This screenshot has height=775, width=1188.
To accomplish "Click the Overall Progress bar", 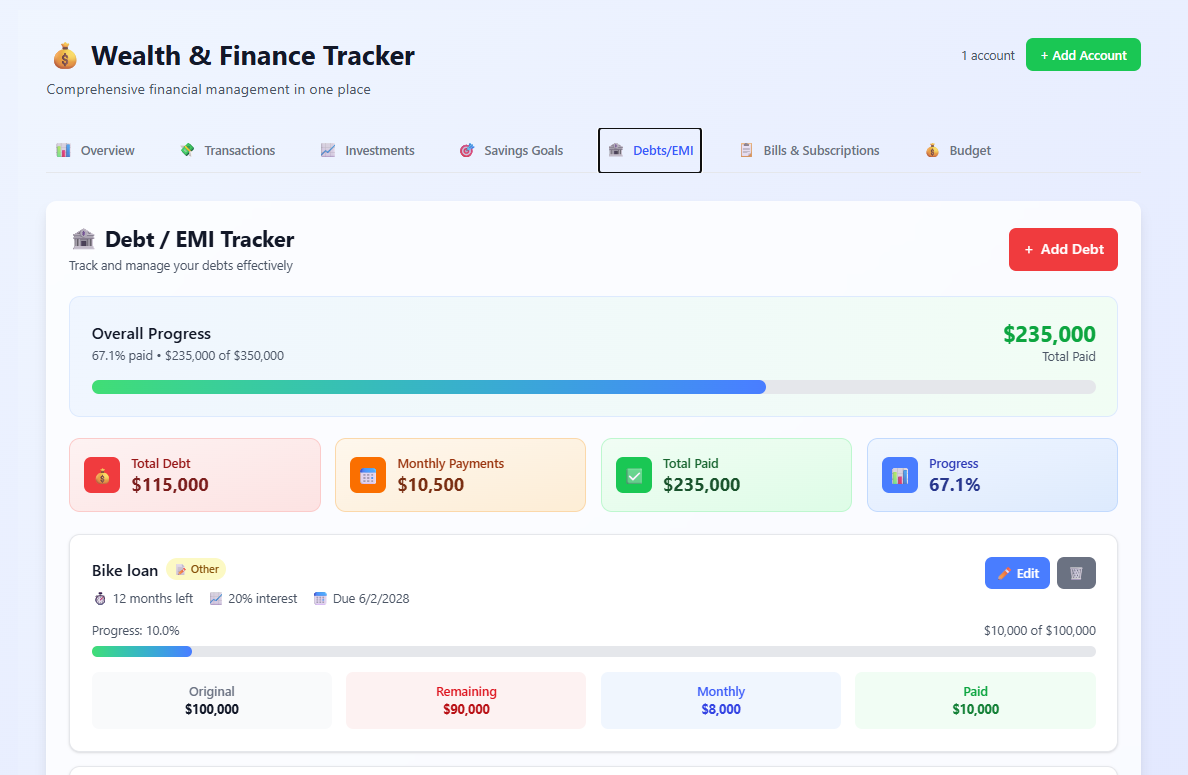I will pyautogui.click(x=594, y=386).
